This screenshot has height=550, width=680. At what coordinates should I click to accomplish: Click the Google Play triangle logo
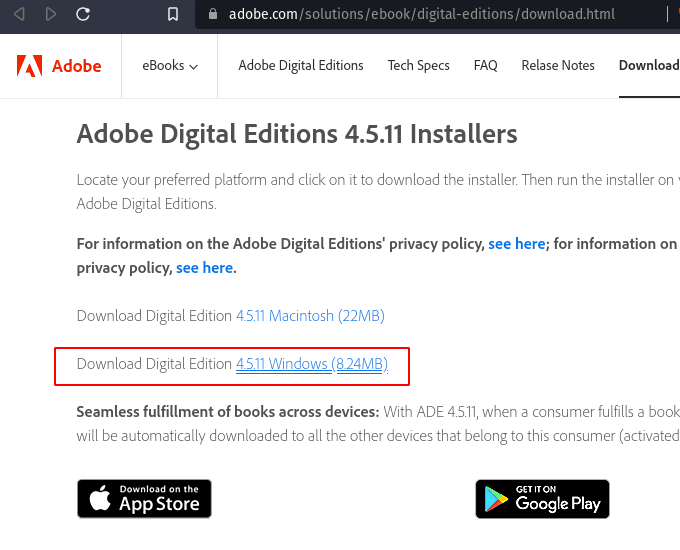[496, 499]
